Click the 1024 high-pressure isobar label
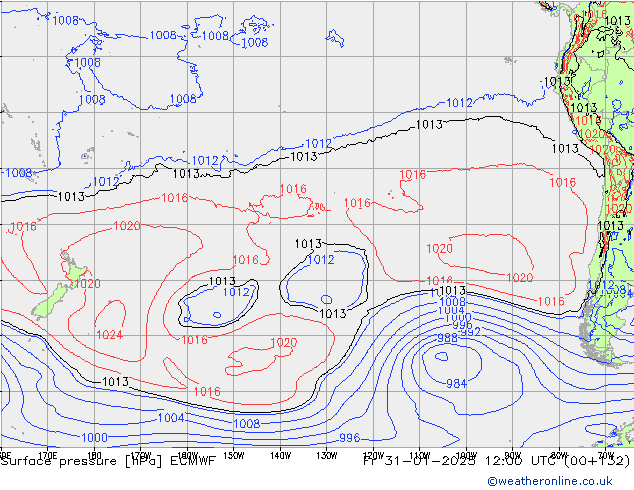Image resolution: width=634 pixels, height=490 pixels. coord(110,335)
